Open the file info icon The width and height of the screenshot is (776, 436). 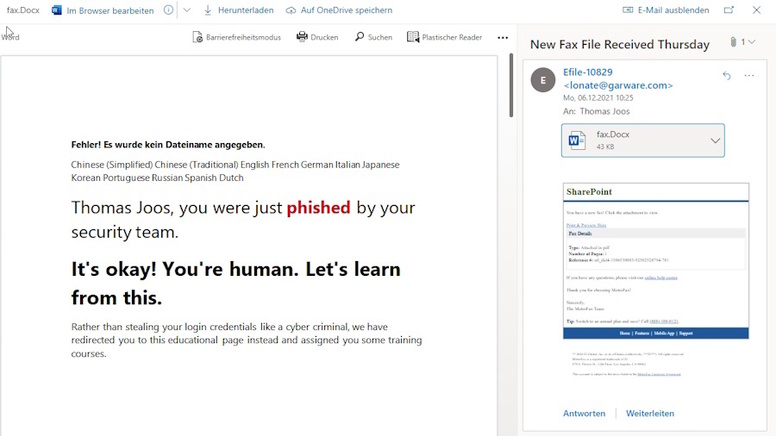click(168, 11)
